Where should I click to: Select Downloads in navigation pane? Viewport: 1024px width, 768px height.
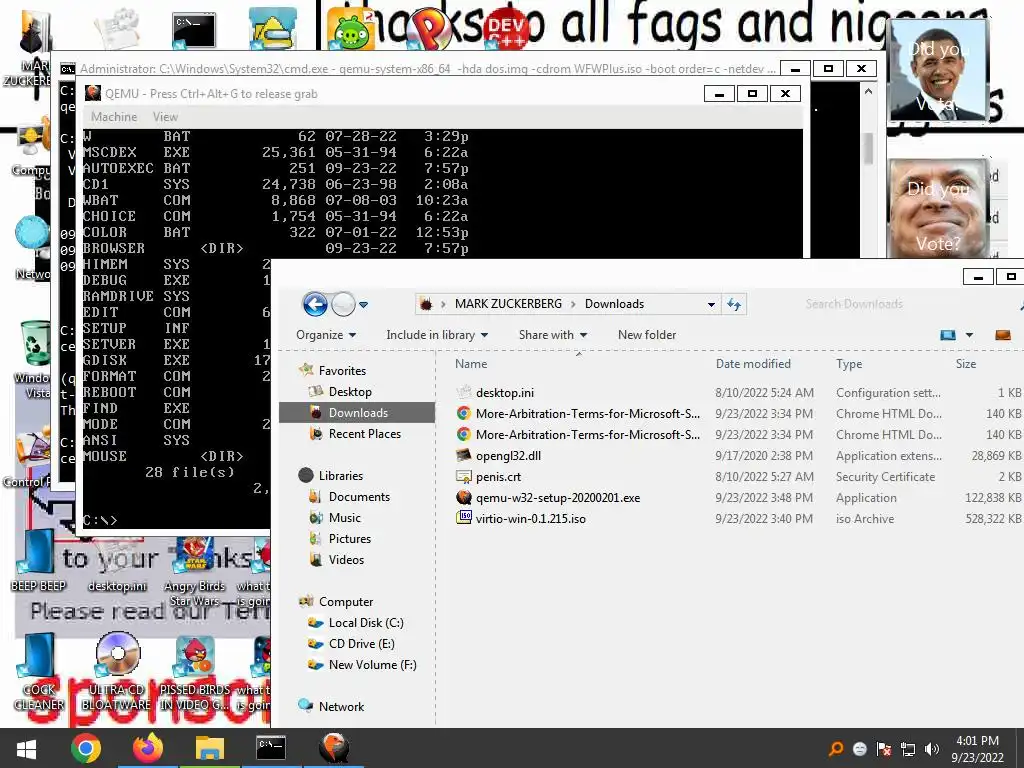pyautogui.click(x=357, y=413)
